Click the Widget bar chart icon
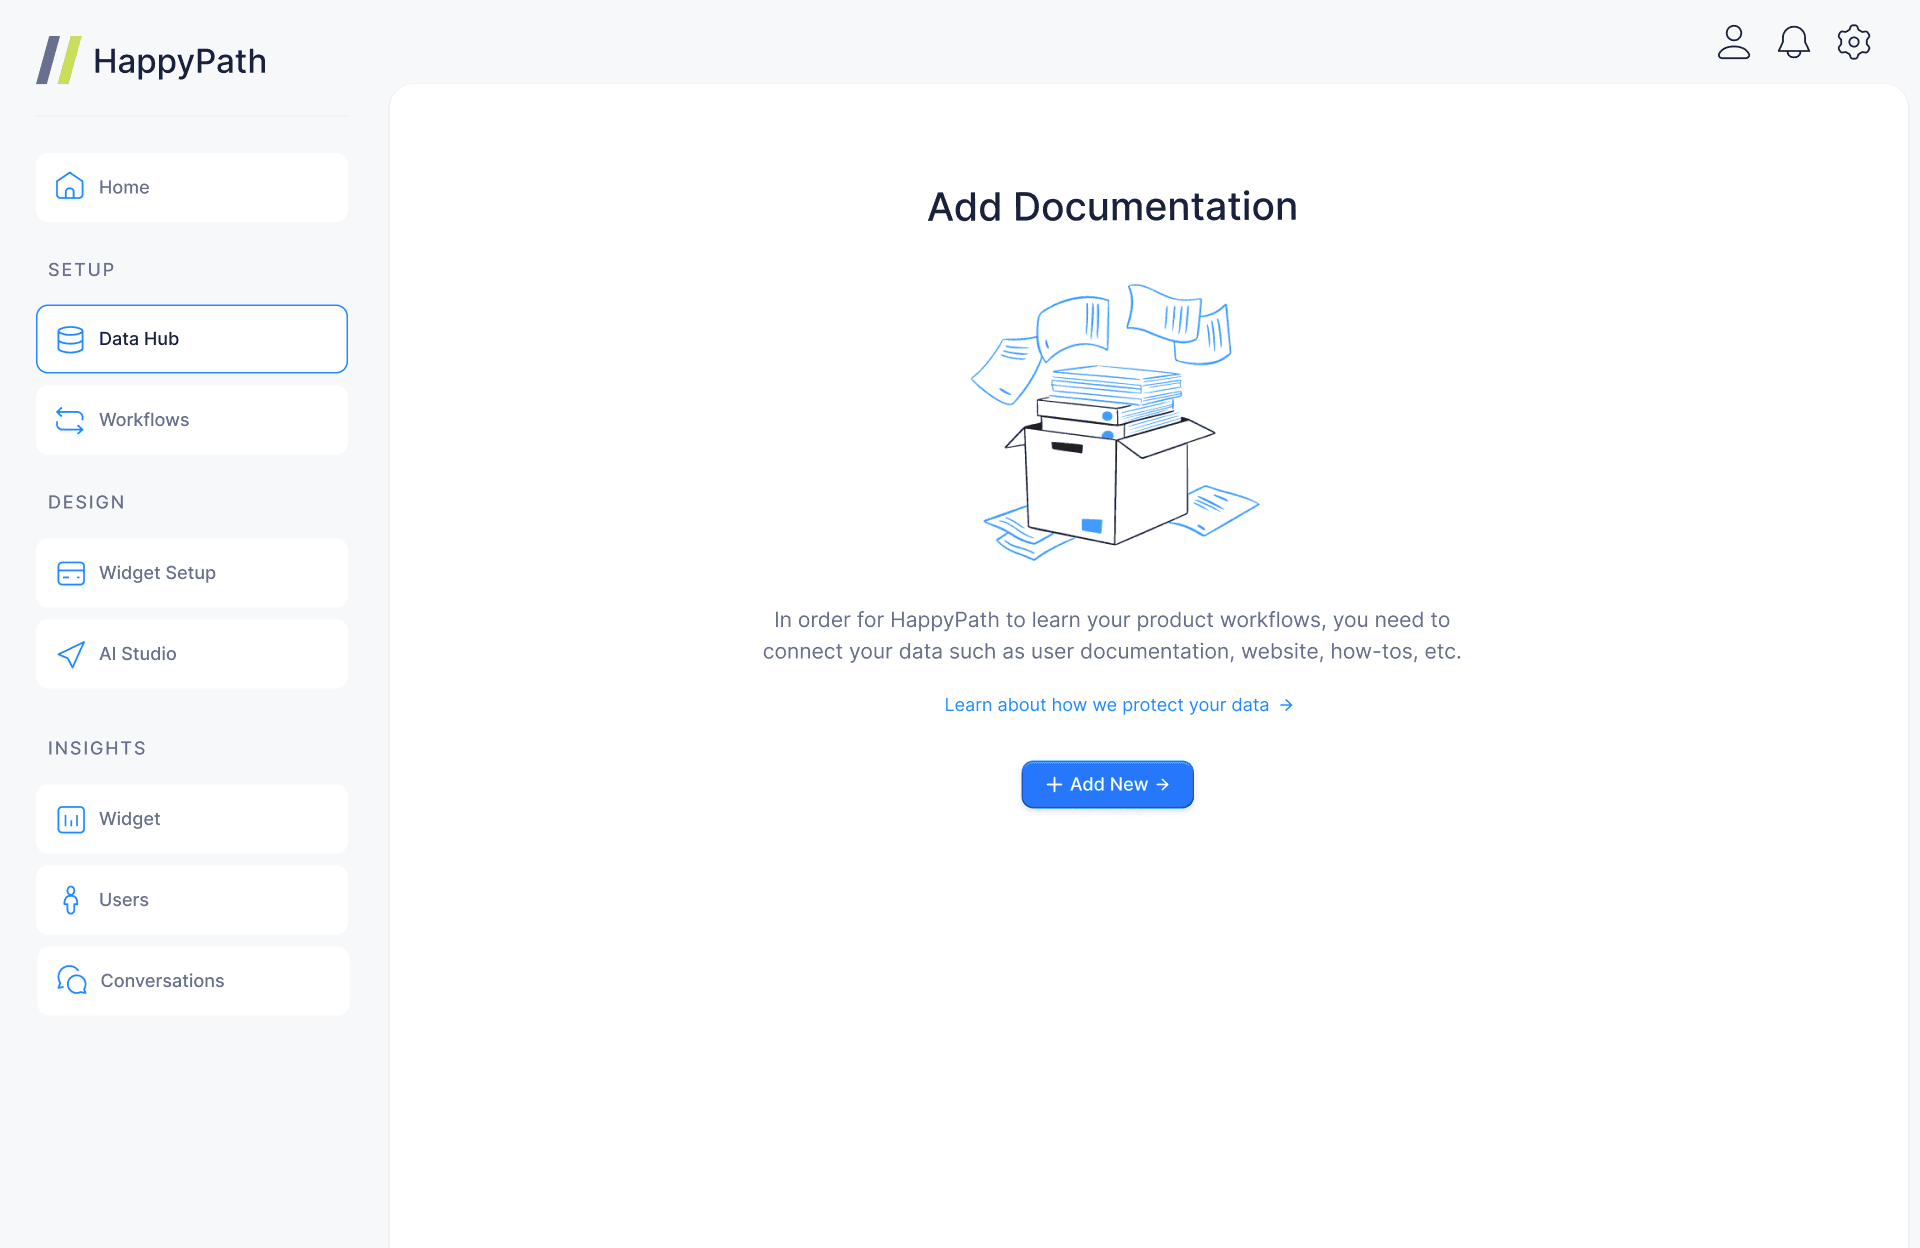This screenshot has width=1920, height=1248. (x=70, y=819)
